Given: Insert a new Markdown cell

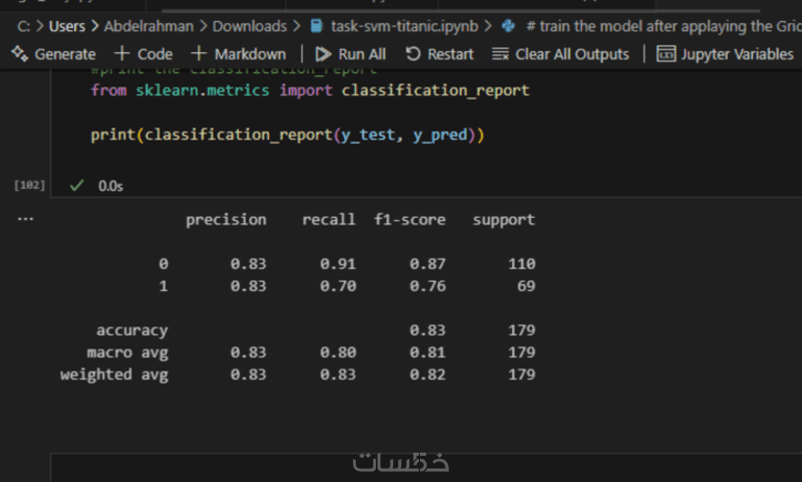Looking at the screenshot, I should tap(238, 54).
